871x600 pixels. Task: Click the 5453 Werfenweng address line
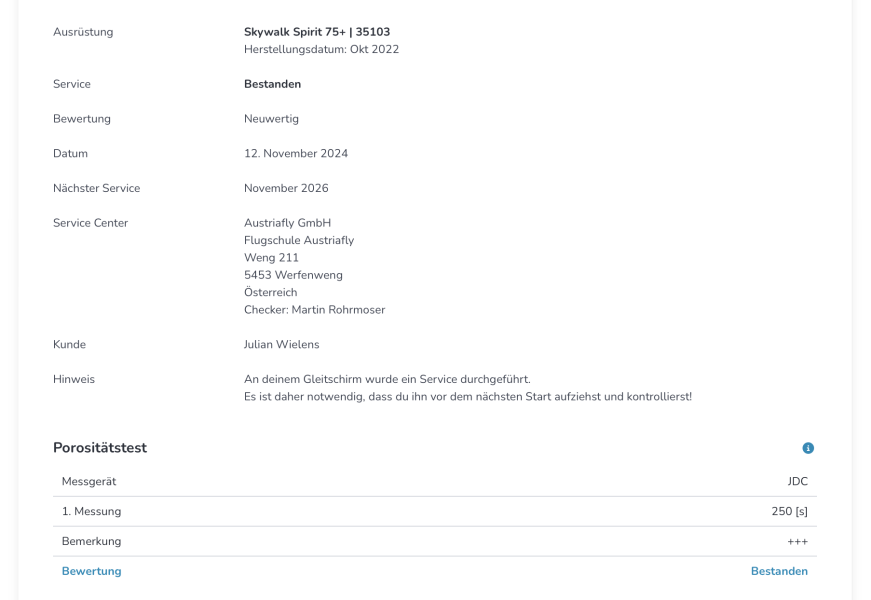click(293, 275)
